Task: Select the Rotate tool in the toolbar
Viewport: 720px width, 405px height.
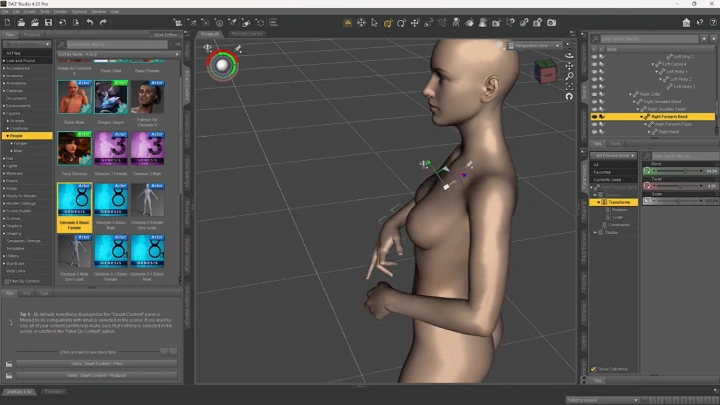Action: point(401,22)
